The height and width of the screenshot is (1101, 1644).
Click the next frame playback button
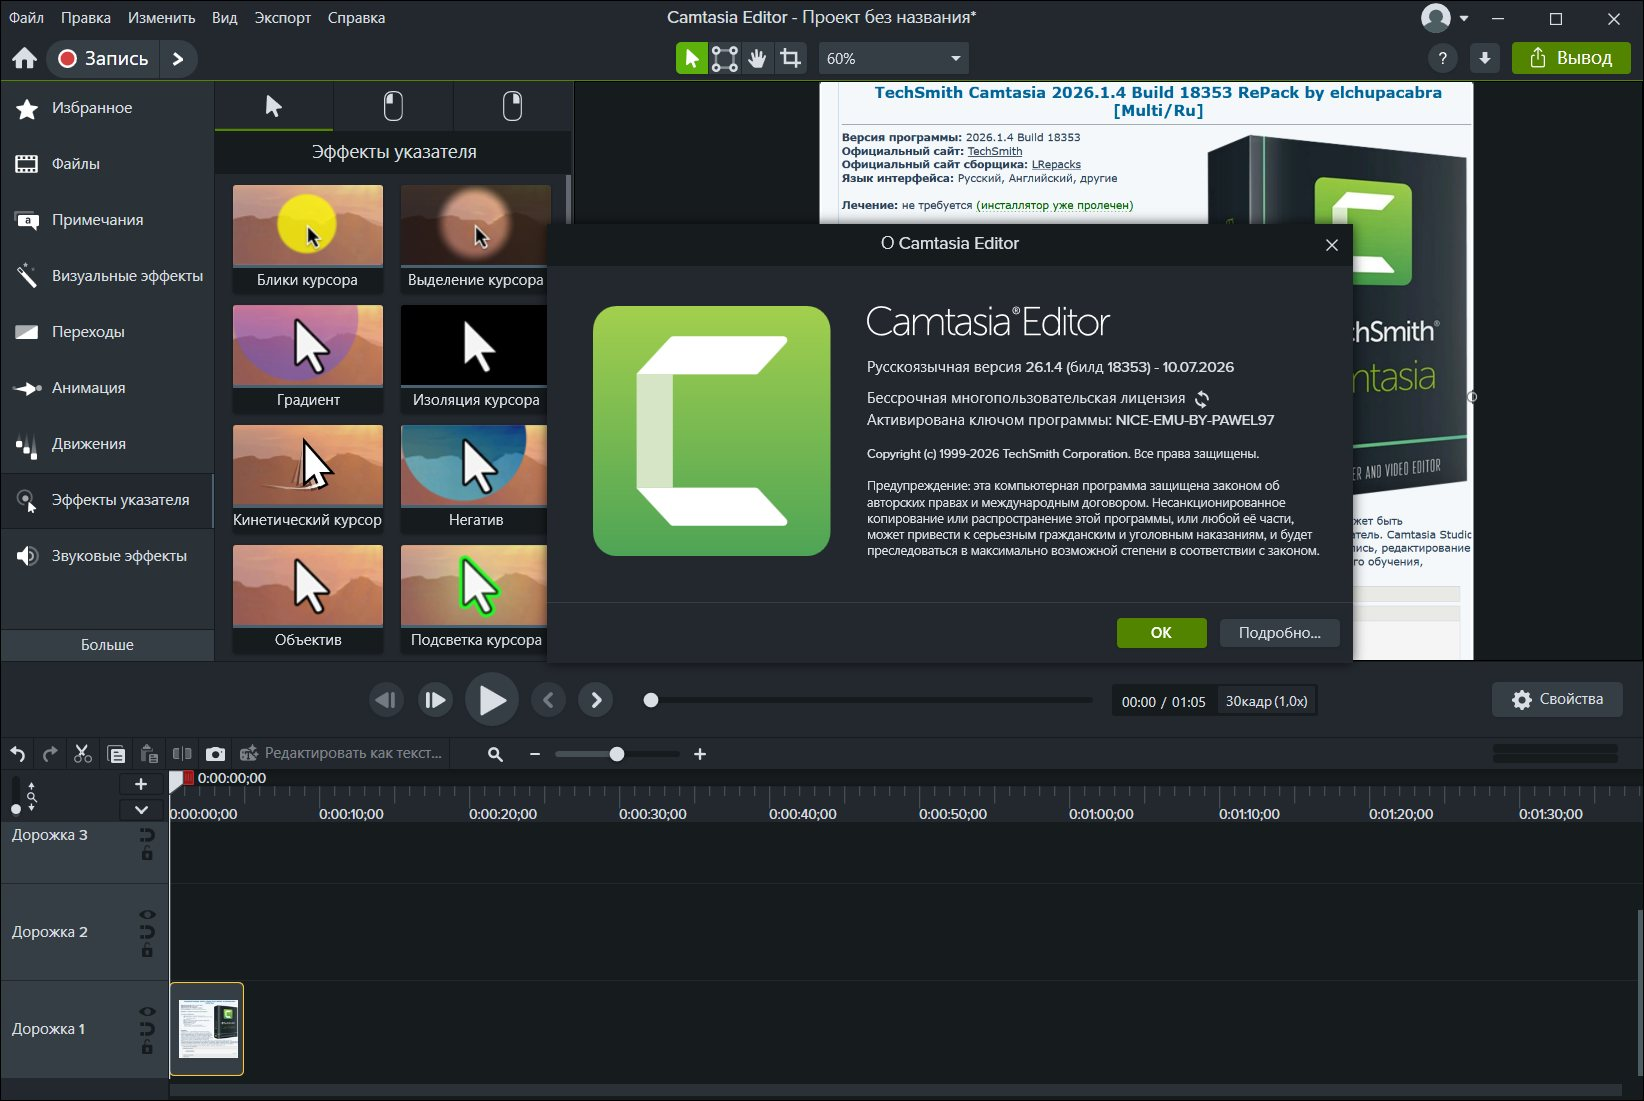[435, 700]
